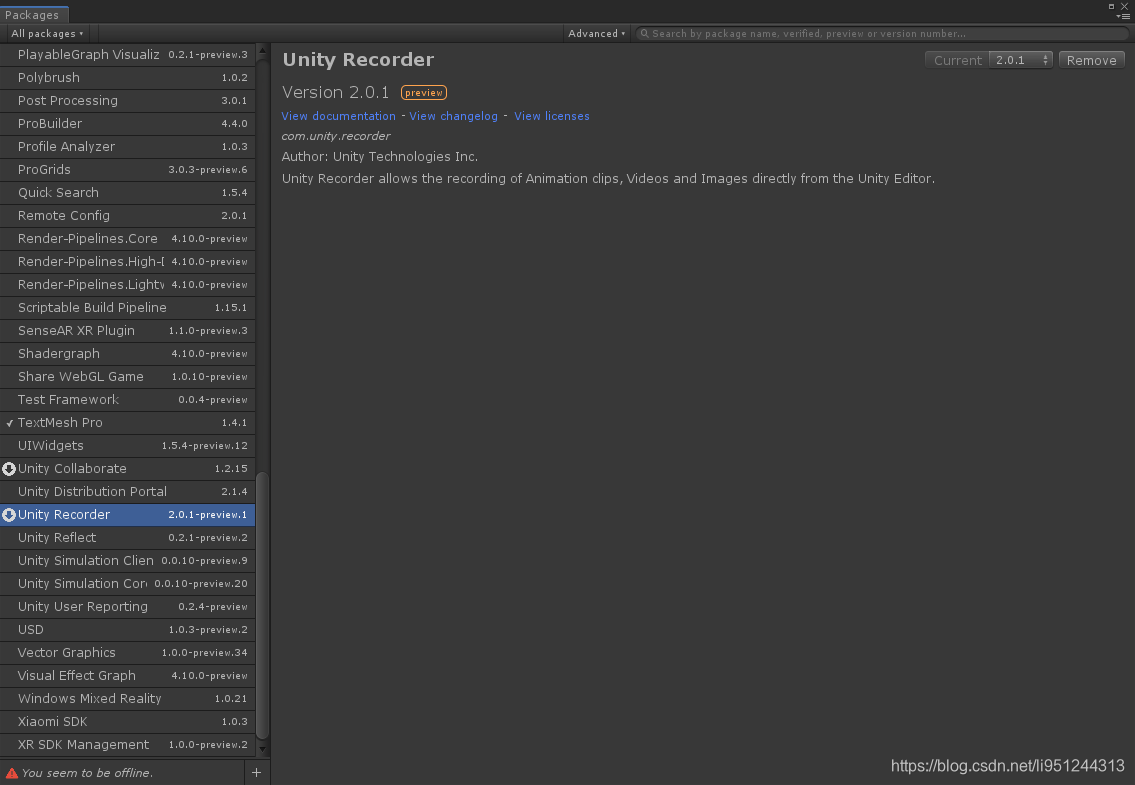This screenshot has width=1135, height=785.
Task: Select Xiaomi SDK package
Action: coord(127,721)
